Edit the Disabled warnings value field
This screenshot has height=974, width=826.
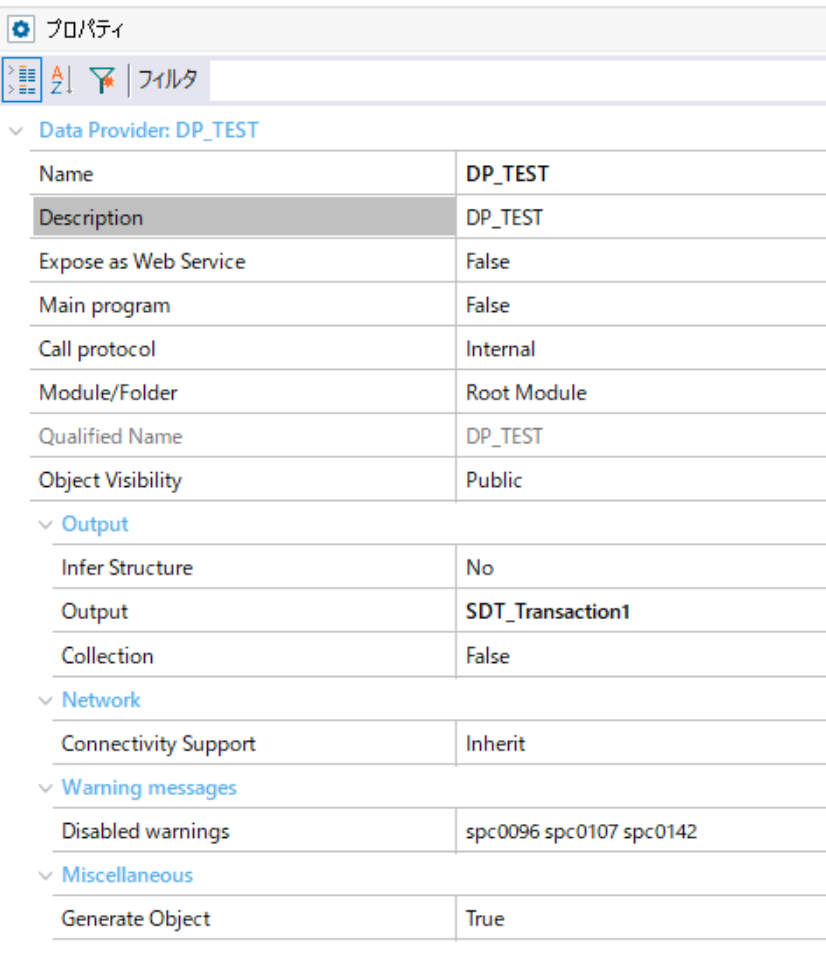pos(642,831)
